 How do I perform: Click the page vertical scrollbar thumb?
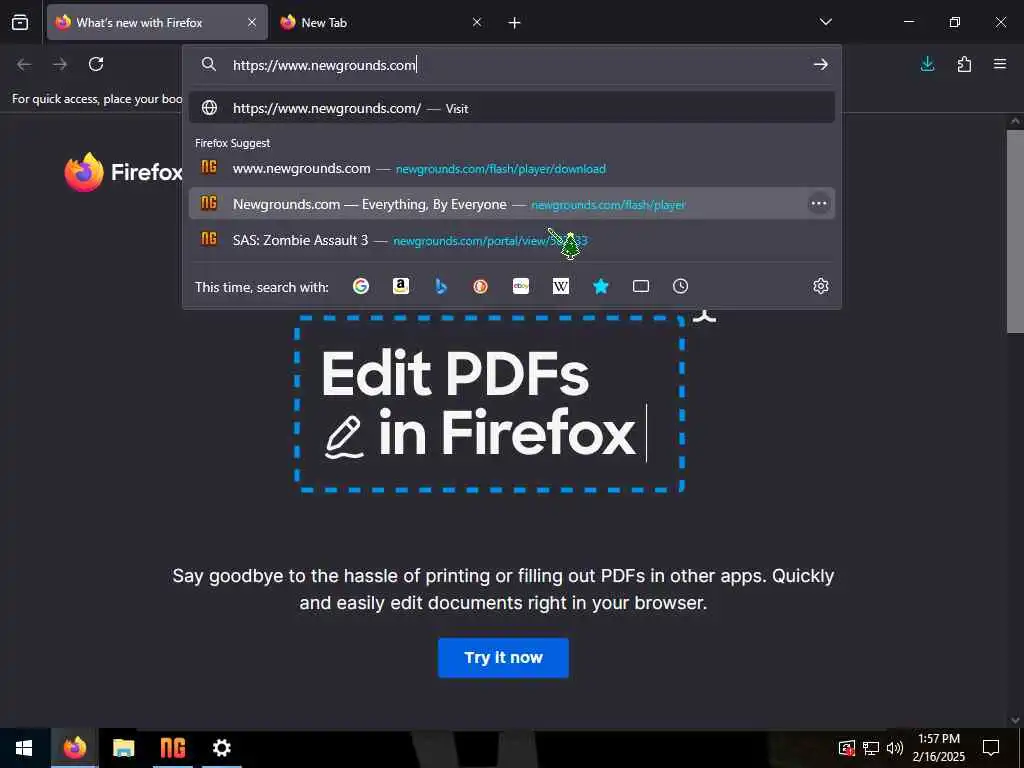pos(1015,232)
